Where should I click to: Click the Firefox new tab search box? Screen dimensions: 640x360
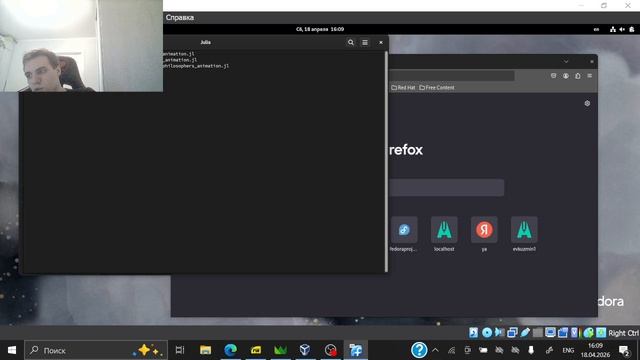(x=447, y=188)
